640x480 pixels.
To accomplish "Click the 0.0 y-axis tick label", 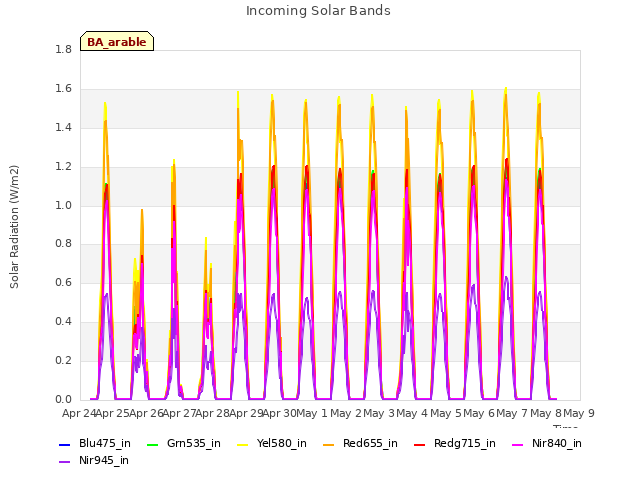I will (x=63, y=399).
